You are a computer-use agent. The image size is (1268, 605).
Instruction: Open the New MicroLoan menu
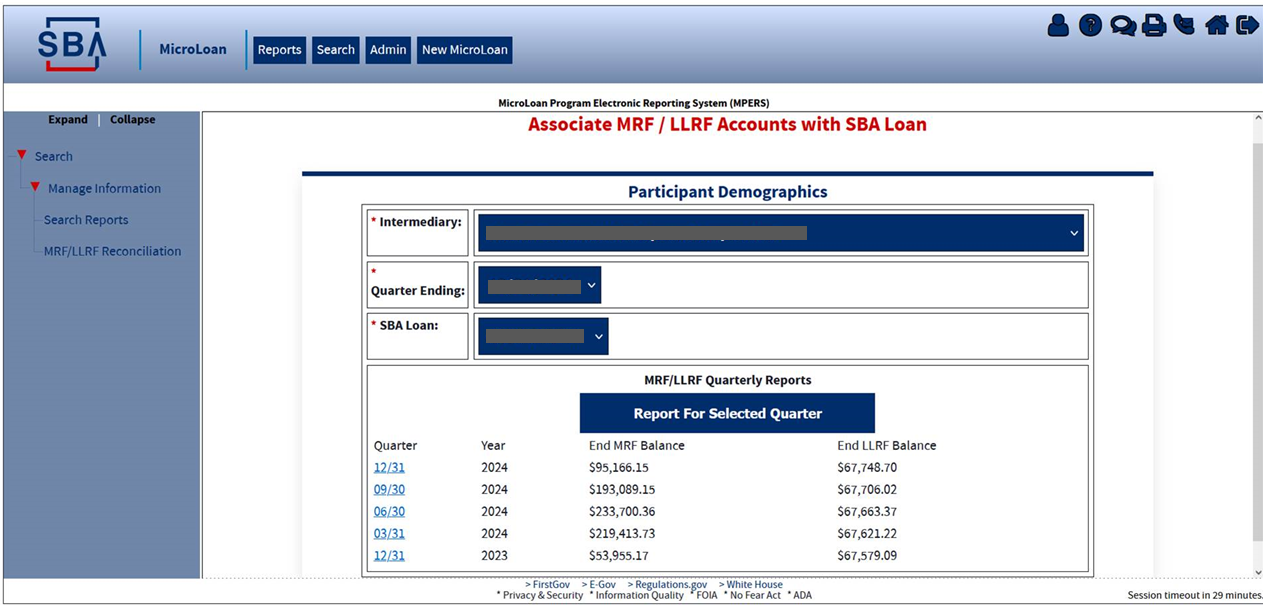(464, 50)
